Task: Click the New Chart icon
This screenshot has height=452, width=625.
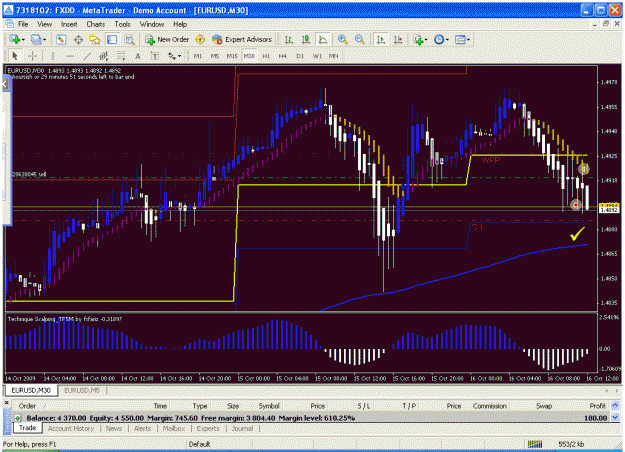Action: 15,39
